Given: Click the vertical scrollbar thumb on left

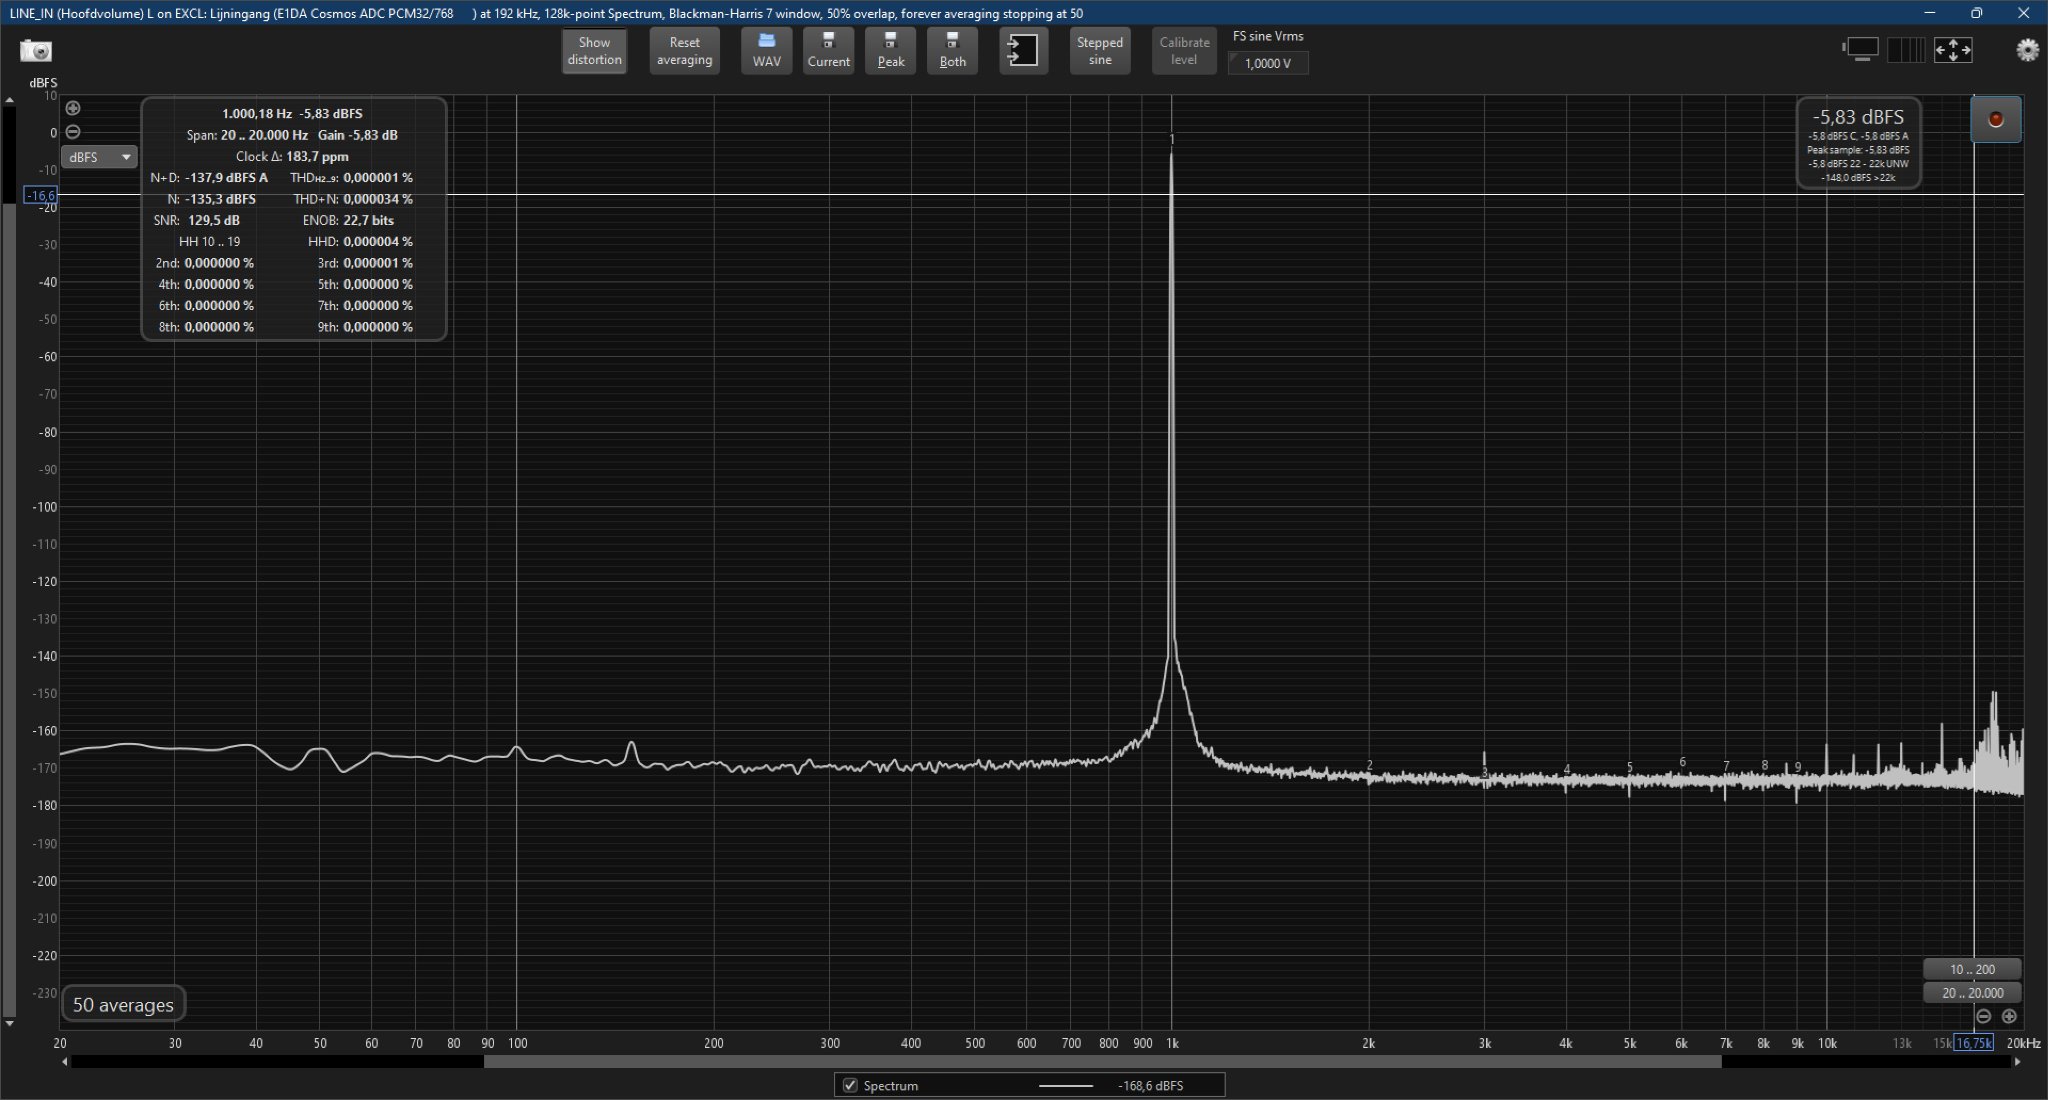Looking at the screenshot, I should tap(9, 608).
